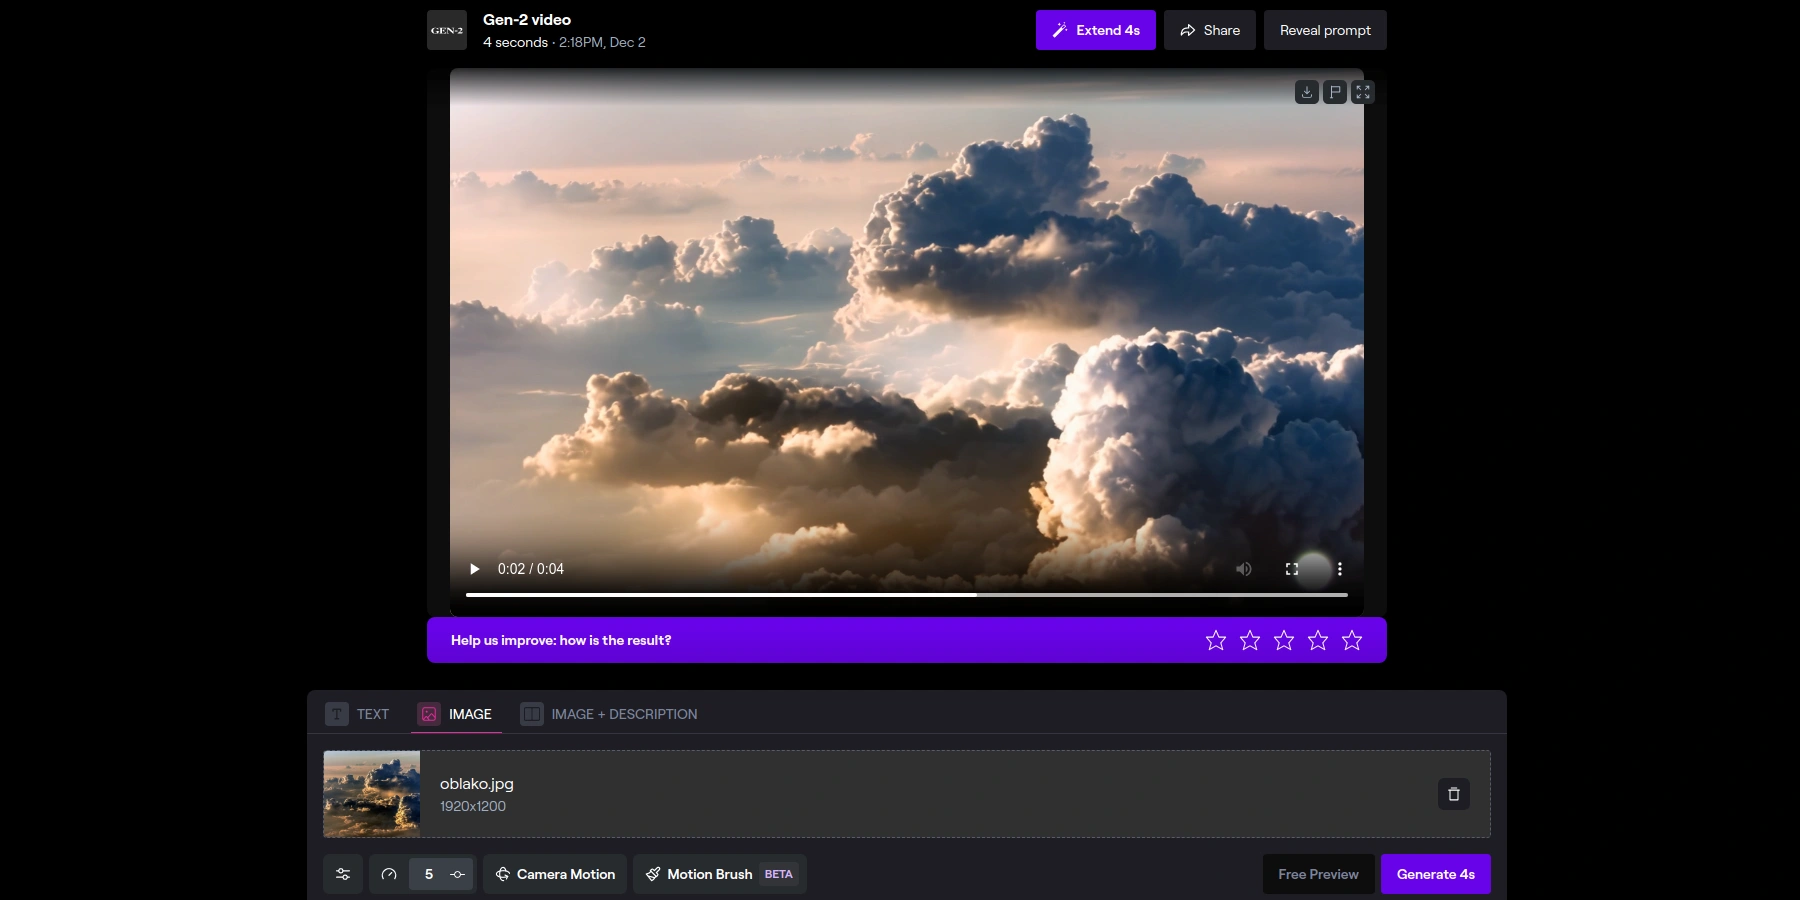Play the video
The height and width of the screenshot is (900, 1800).
475,569
